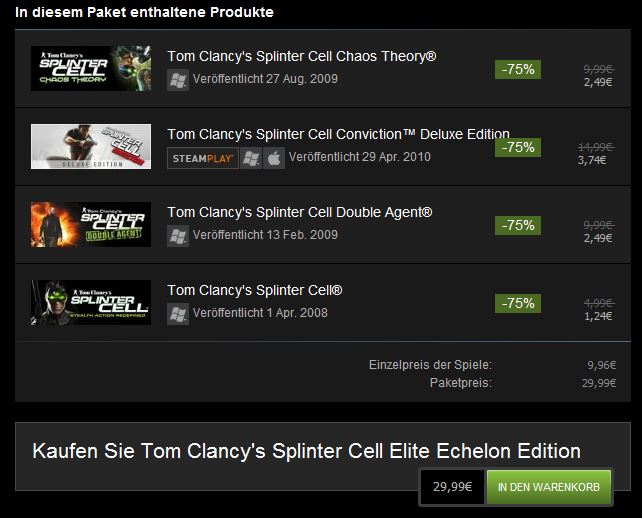Screen dimensions: 642x518
Task: Open the Double Agent game thumbnail
Action: (x=91, y=224)
